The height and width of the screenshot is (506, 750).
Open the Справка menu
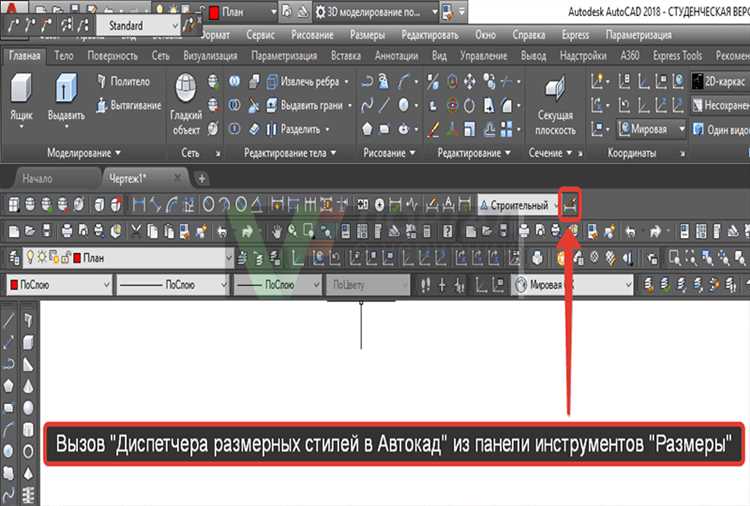pyautogui.click(x=529, y=35)
